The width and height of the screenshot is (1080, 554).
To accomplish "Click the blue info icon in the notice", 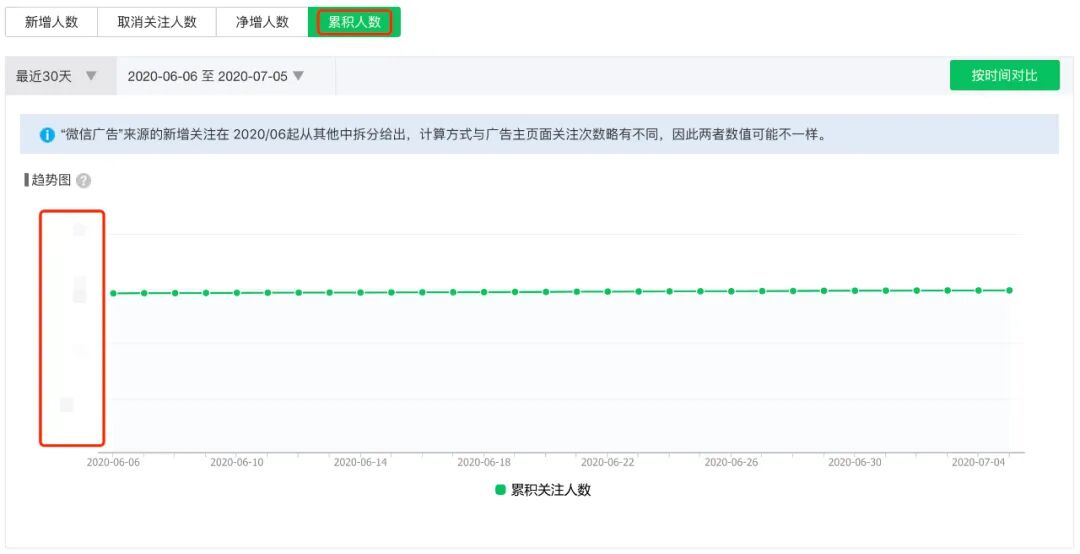I will pos(47,135).
